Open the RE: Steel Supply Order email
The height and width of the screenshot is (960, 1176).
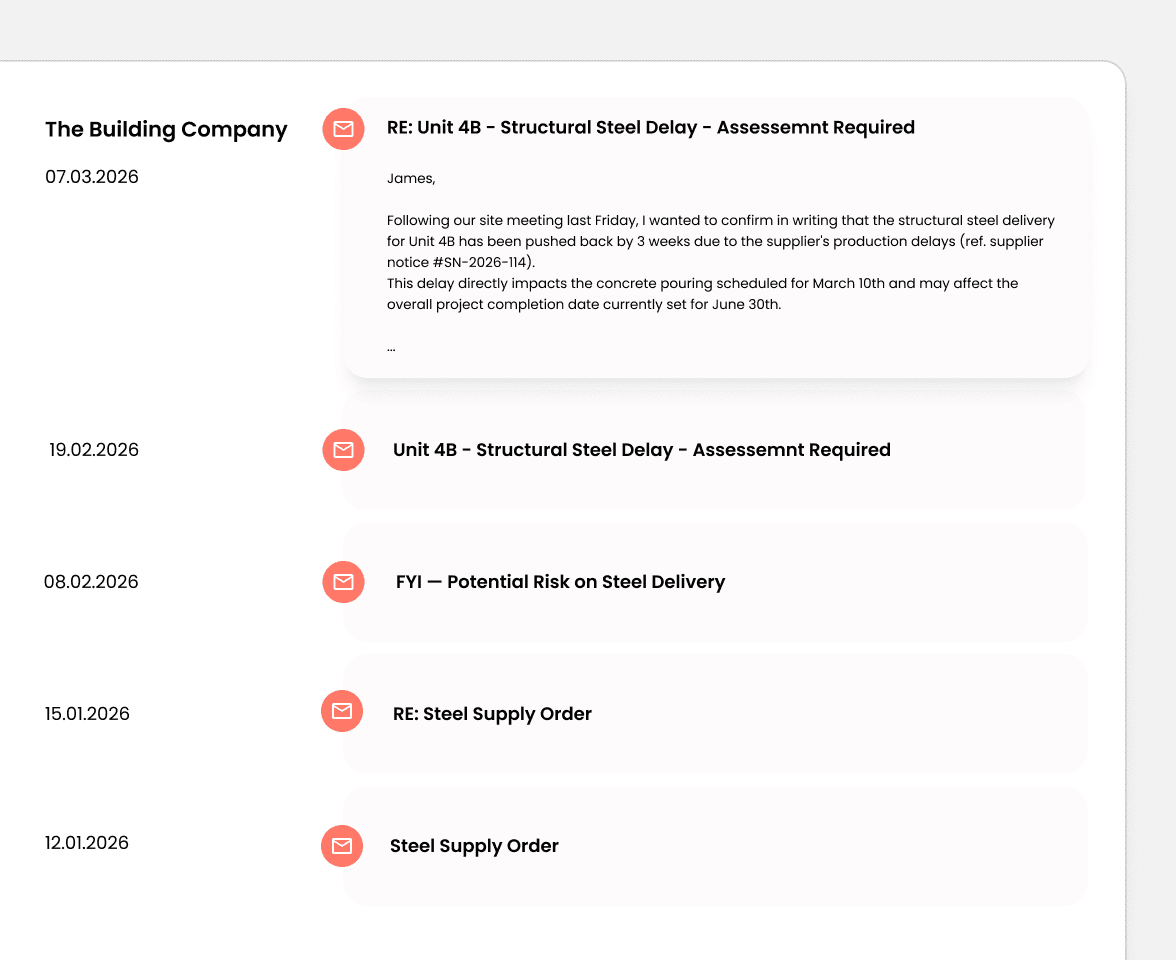pyautogui.click(x=491, y=713)
